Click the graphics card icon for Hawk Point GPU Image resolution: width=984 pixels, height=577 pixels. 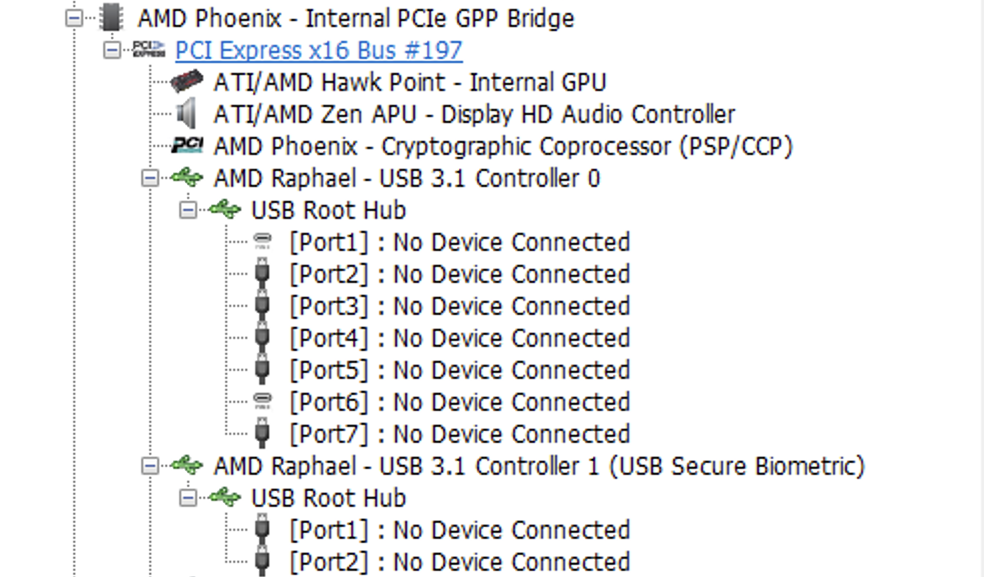(186, 82)
